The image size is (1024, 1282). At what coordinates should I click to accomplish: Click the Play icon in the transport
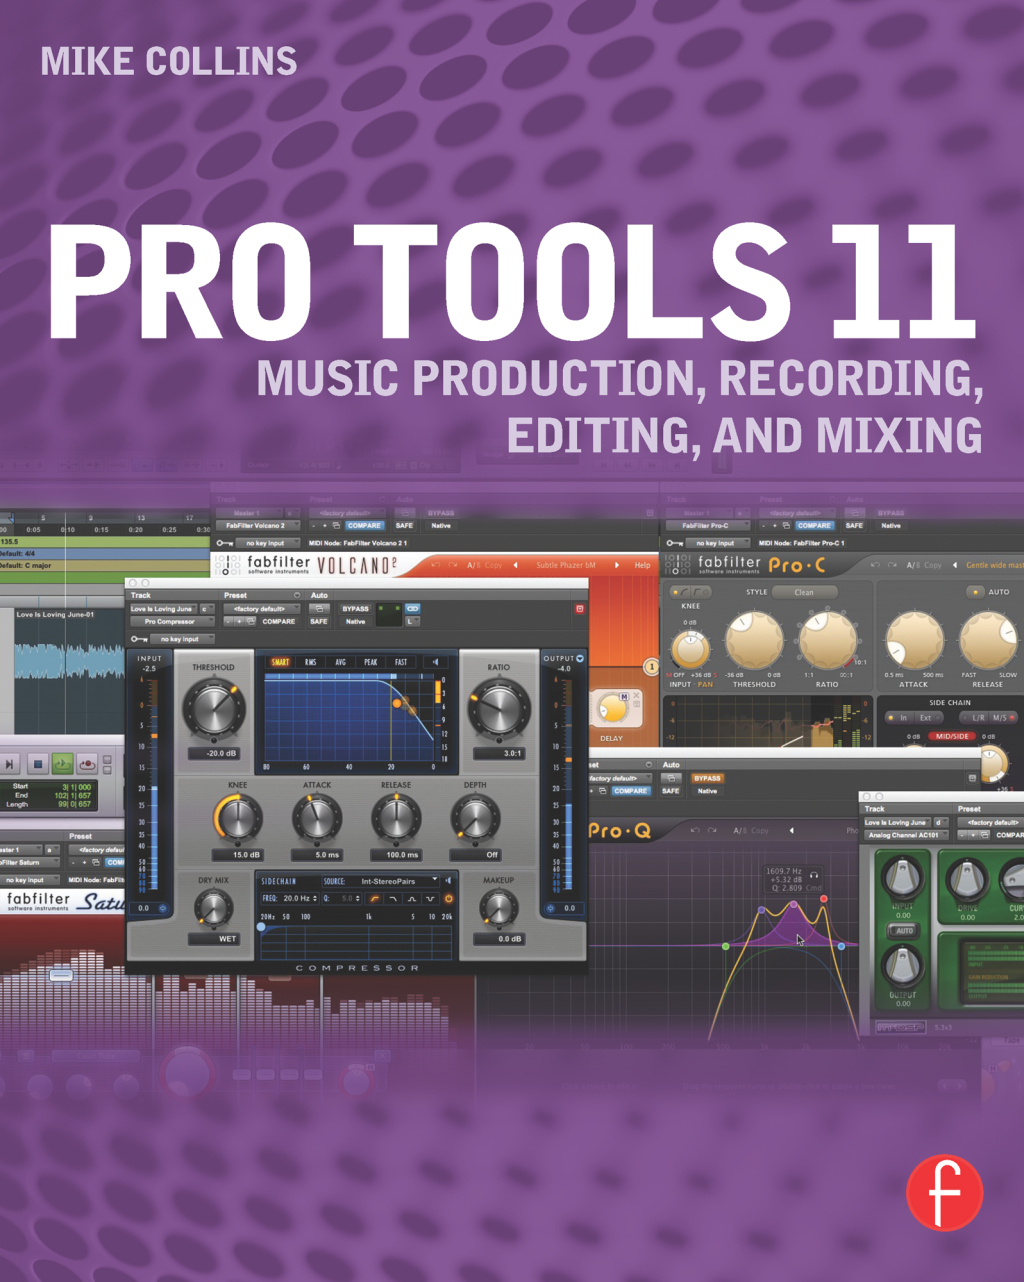(63, 763)
